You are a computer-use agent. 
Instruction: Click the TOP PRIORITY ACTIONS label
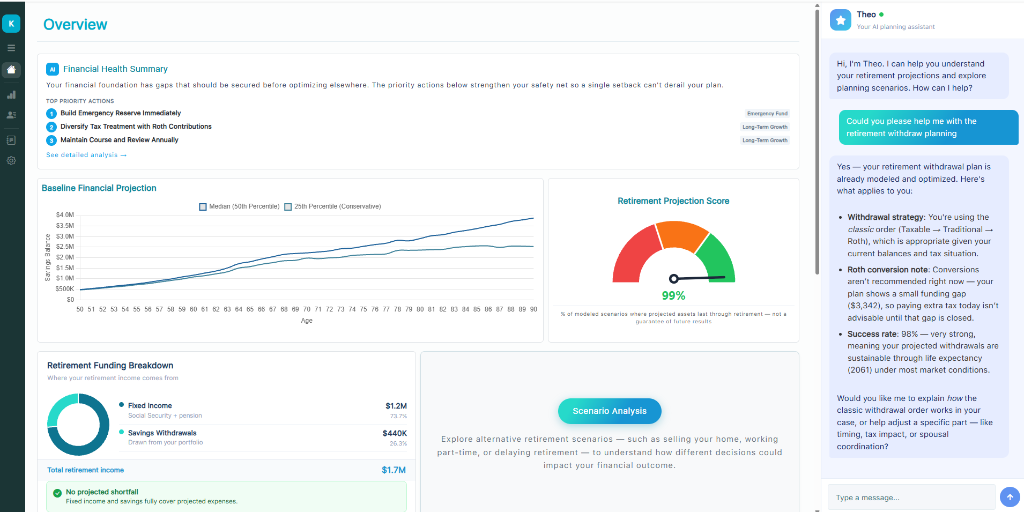tap(80, 101)
